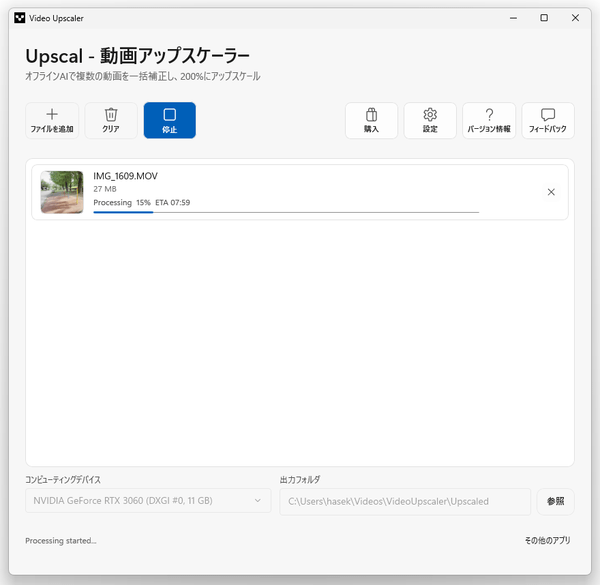Viewport: 600px width, 585px height.
Task: Click the IMG_1609.MOV processing progress bar
Action: click(x=286, y=212)
